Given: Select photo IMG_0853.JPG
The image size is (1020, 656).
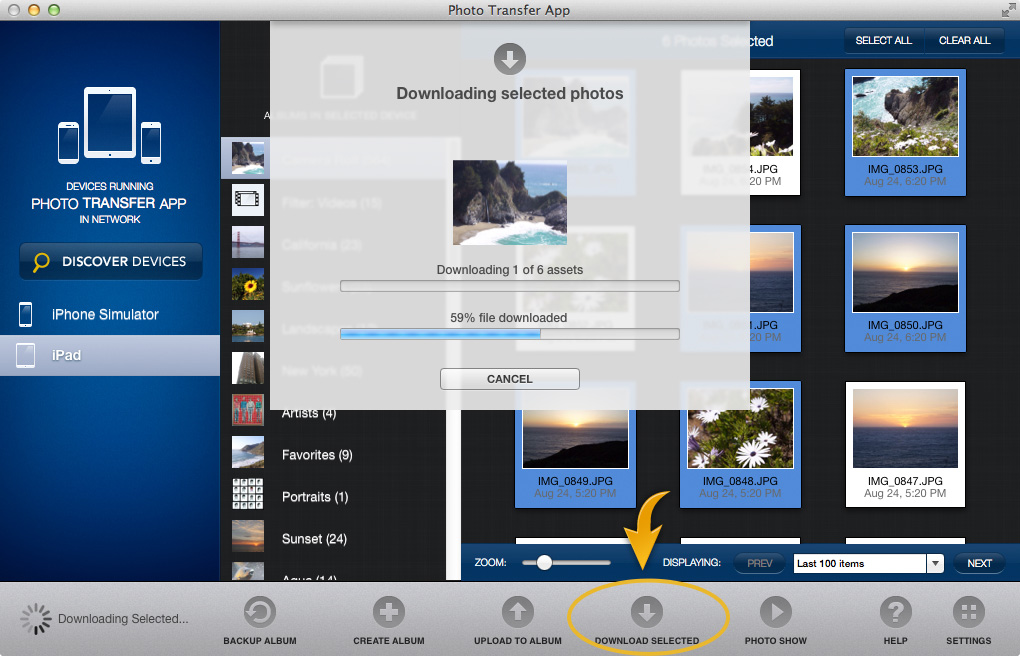Looking at the screenshot, I should pos(905,133).
